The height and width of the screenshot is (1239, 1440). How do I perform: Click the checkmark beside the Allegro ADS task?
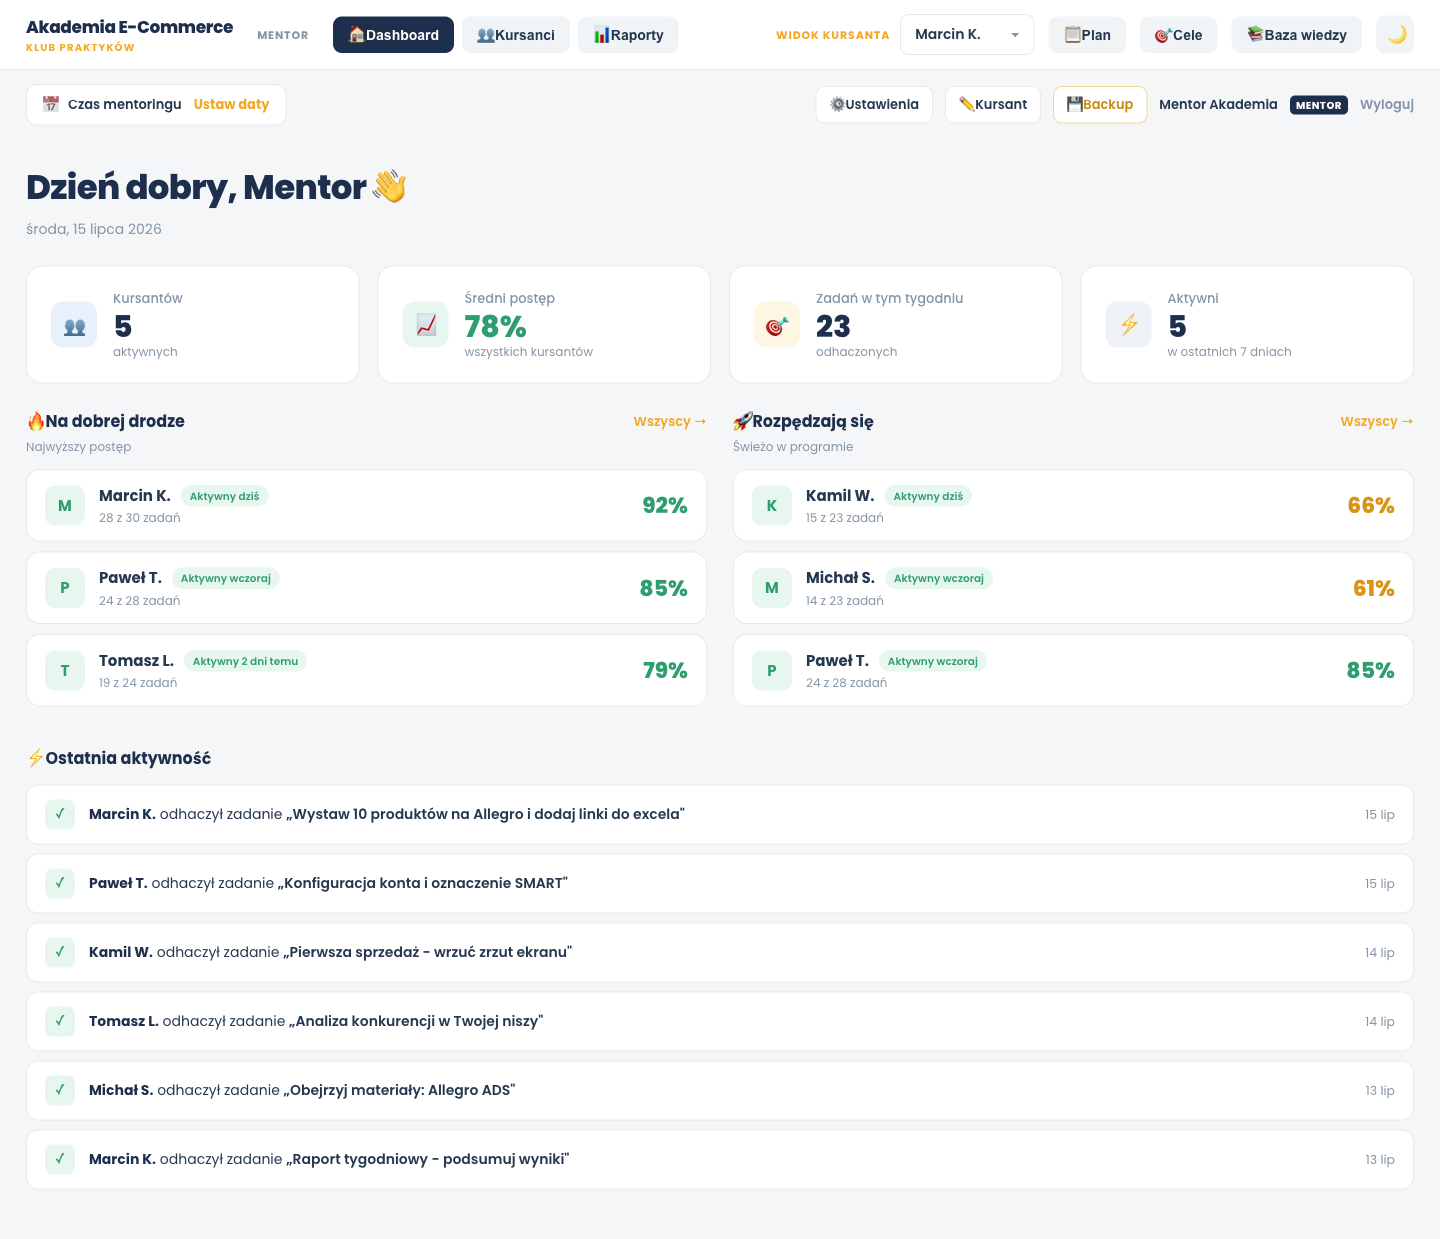click(x=60, y=1090)
